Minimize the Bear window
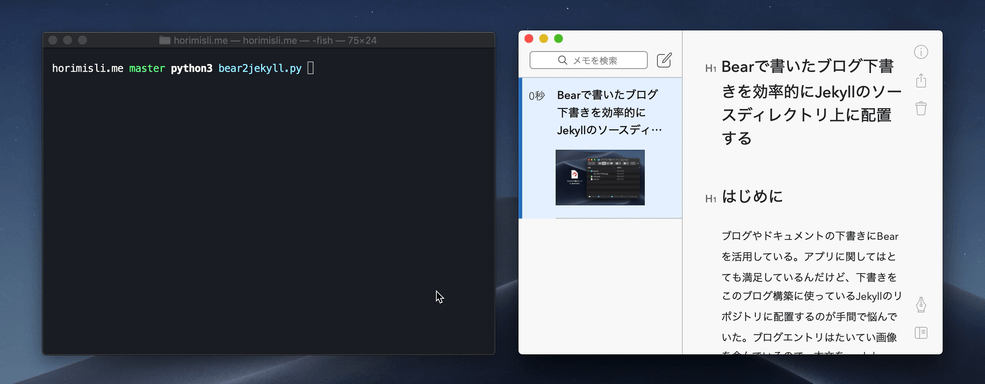 (x=543, y=38)
